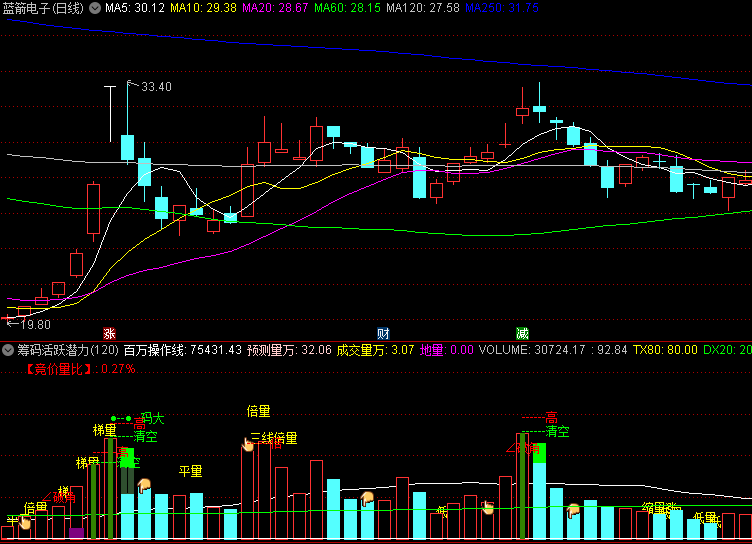Click the 19.80 low price label
Viewport: 752px width, 544px height.
[35, 325]
